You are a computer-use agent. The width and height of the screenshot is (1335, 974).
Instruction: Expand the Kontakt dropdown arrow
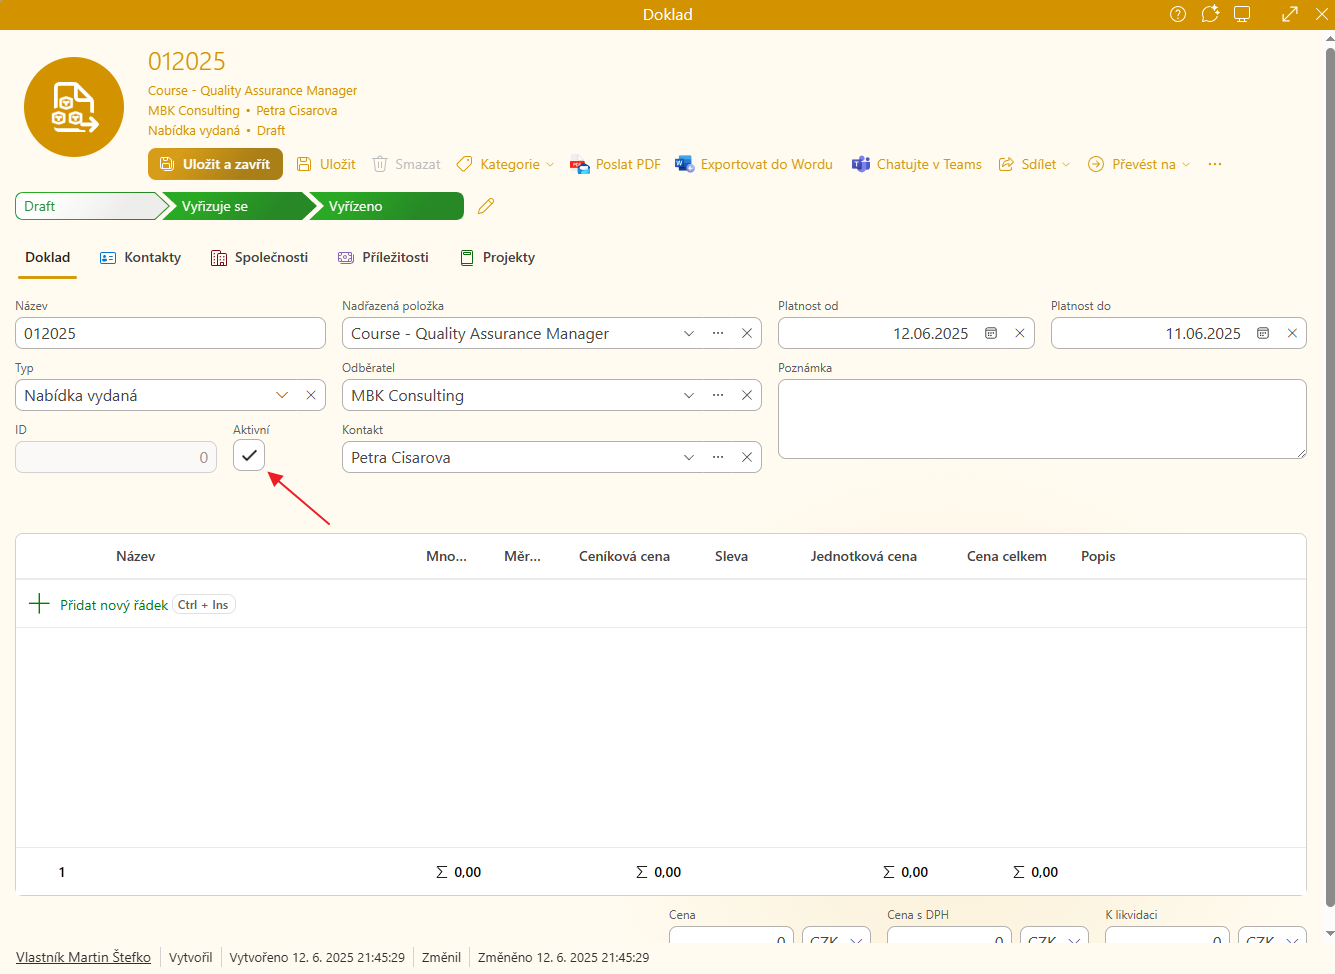(x=689, y=457)
